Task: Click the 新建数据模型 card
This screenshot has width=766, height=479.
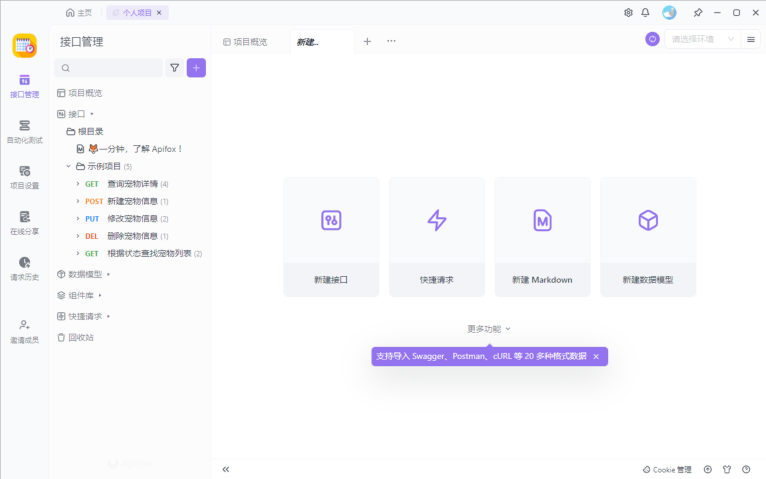Action: tap(648, 237)
